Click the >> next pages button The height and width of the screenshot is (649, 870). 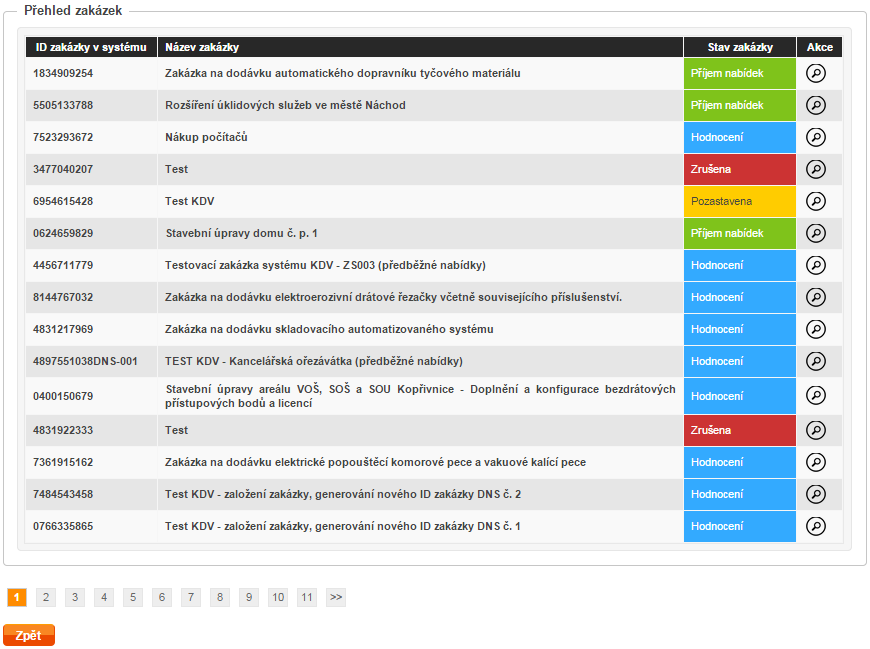click(336, 597)
